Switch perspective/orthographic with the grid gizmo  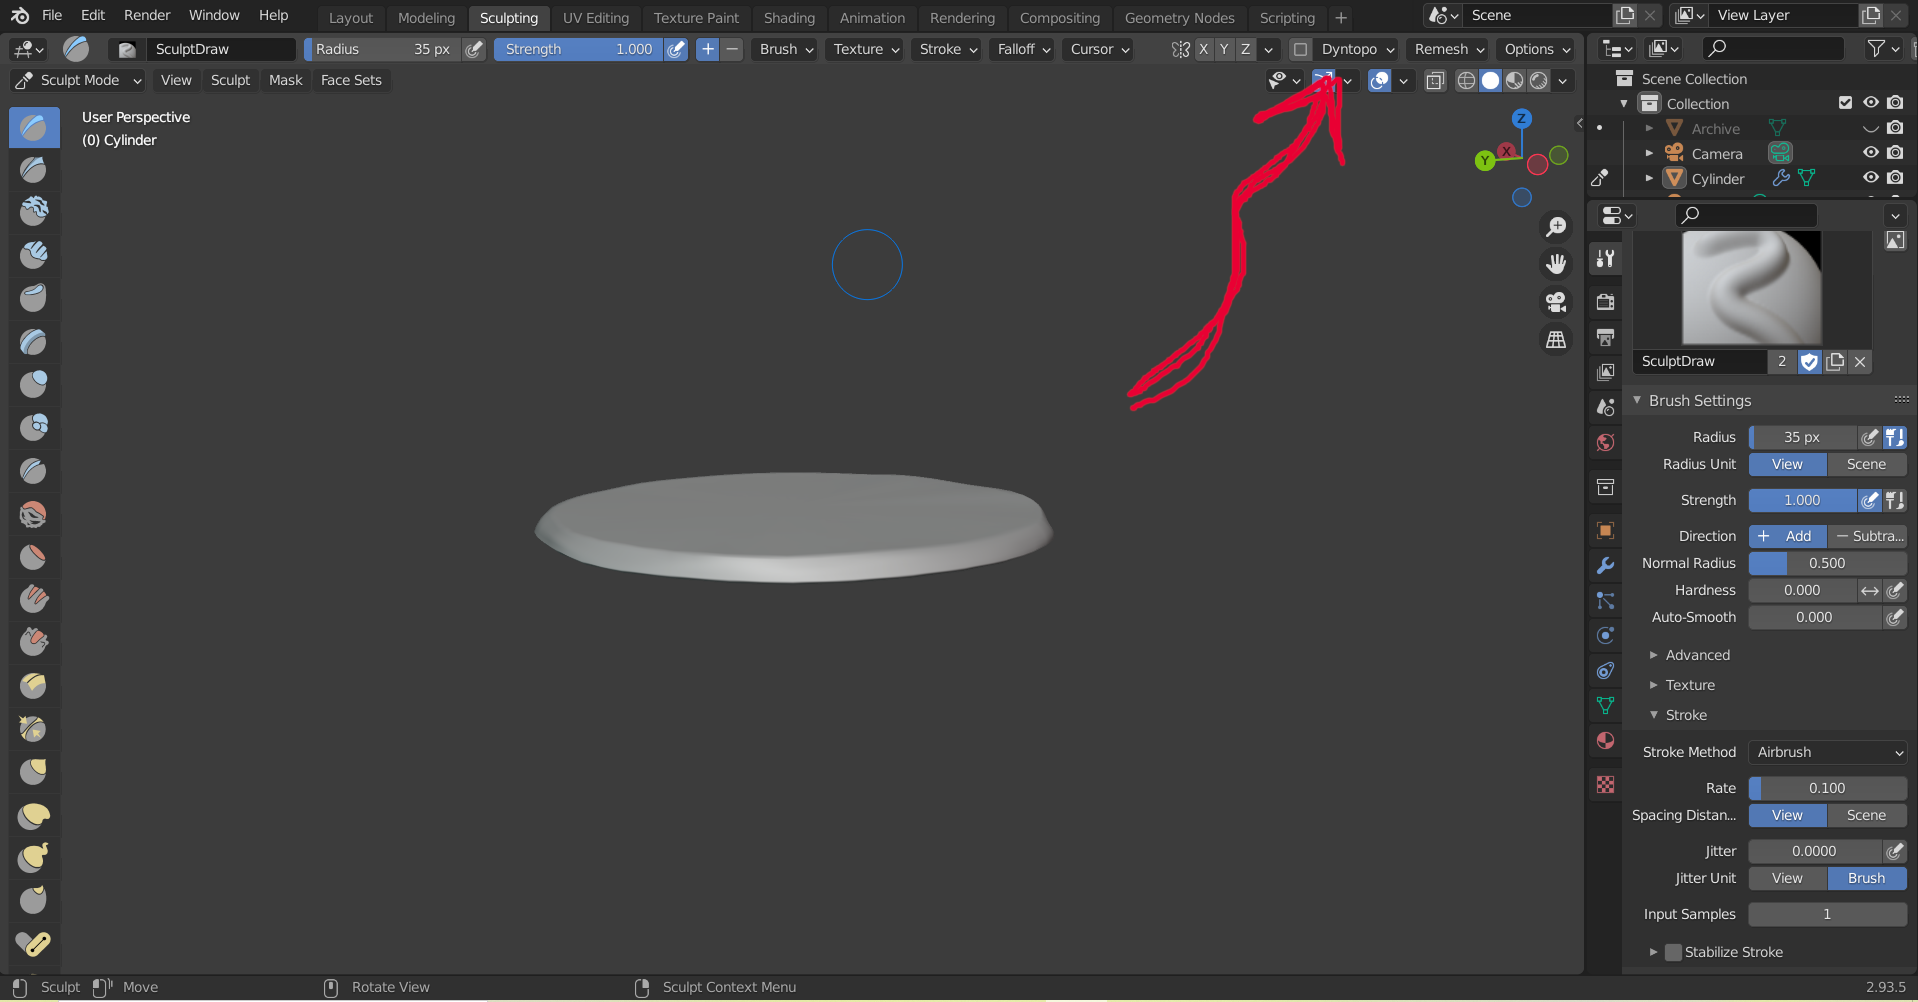[1556, 340]
